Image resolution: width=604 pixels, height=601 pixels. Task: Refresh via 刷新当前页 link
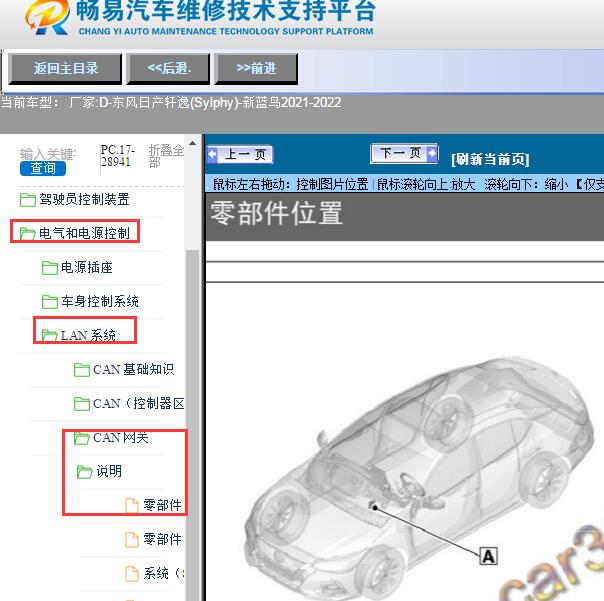click(490, 159)
